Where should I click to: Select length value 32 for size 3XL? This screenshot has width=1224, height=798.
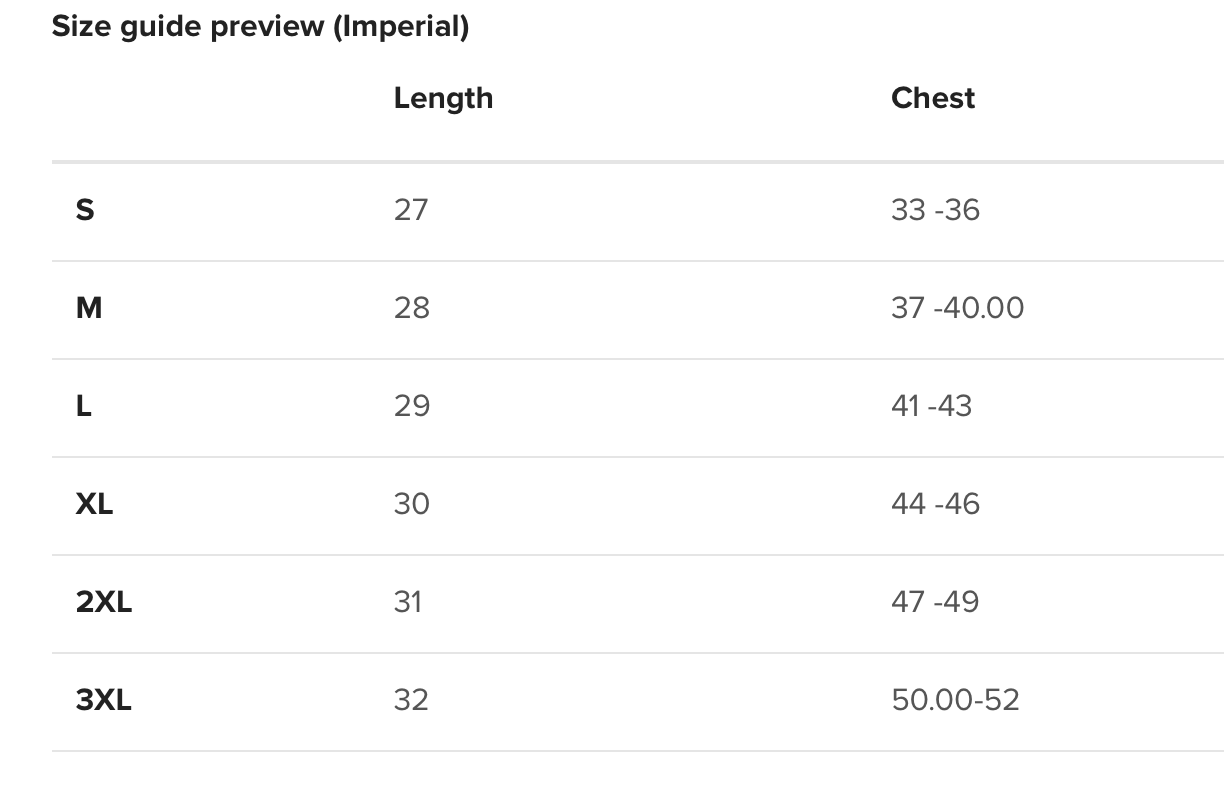click(411, 700)
